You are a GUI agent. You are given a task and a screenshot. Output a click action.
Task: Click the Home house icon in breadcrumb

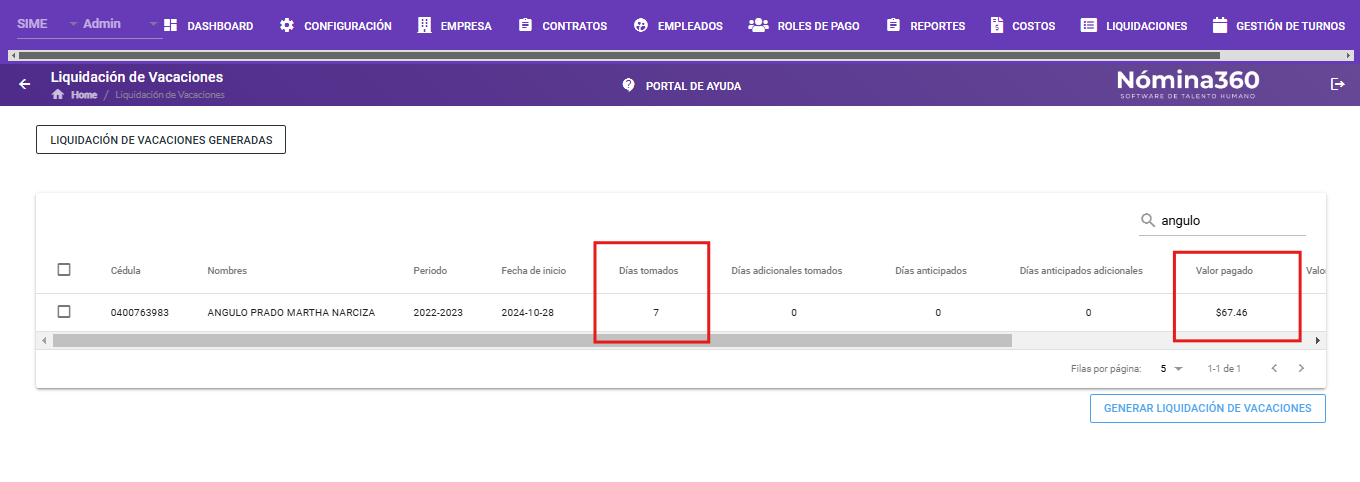click(x=58, y=95)
